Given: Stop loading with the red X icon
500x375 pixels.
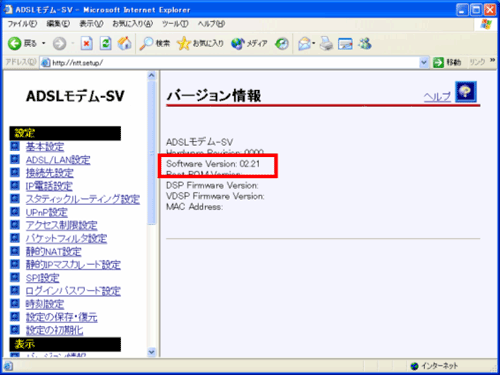Looking at the screenshot, I should [x=87, y=43].
